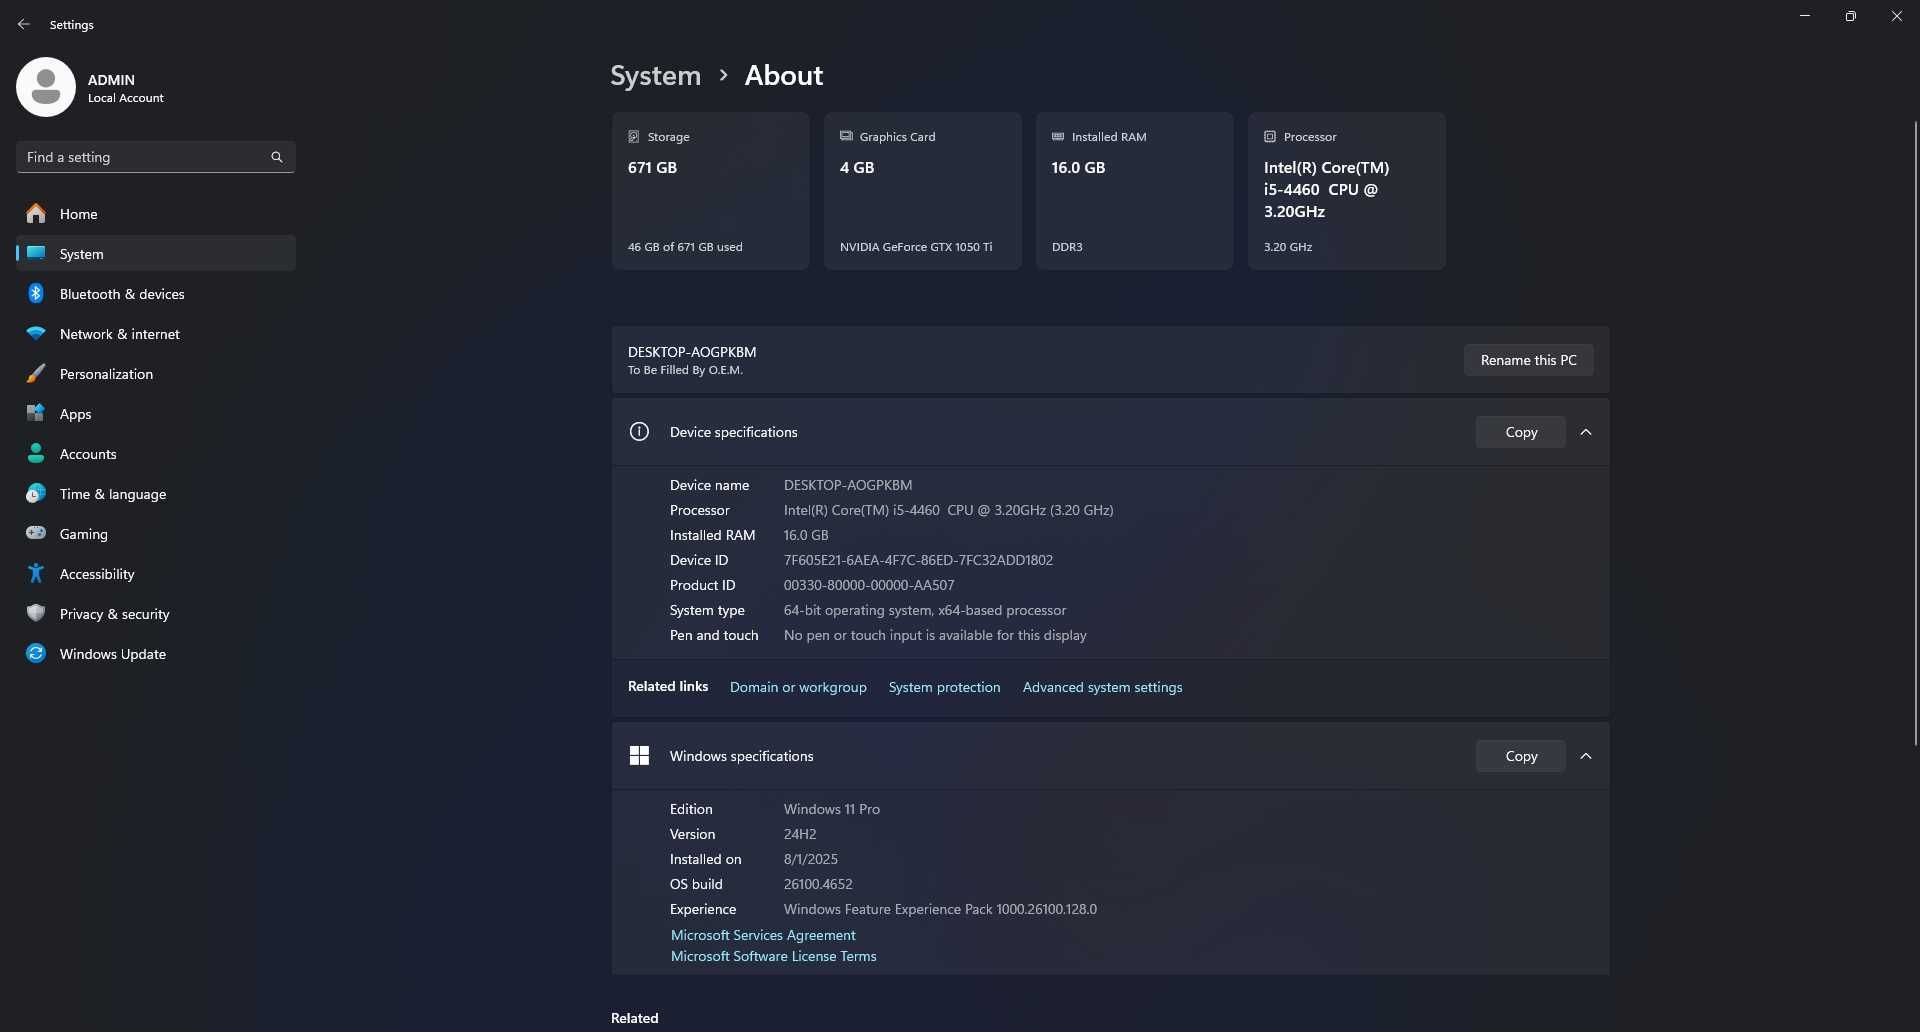Click the Device specifications info icon
The width and height of the screenshot is (1920, 1032).
tap(639, 432)
